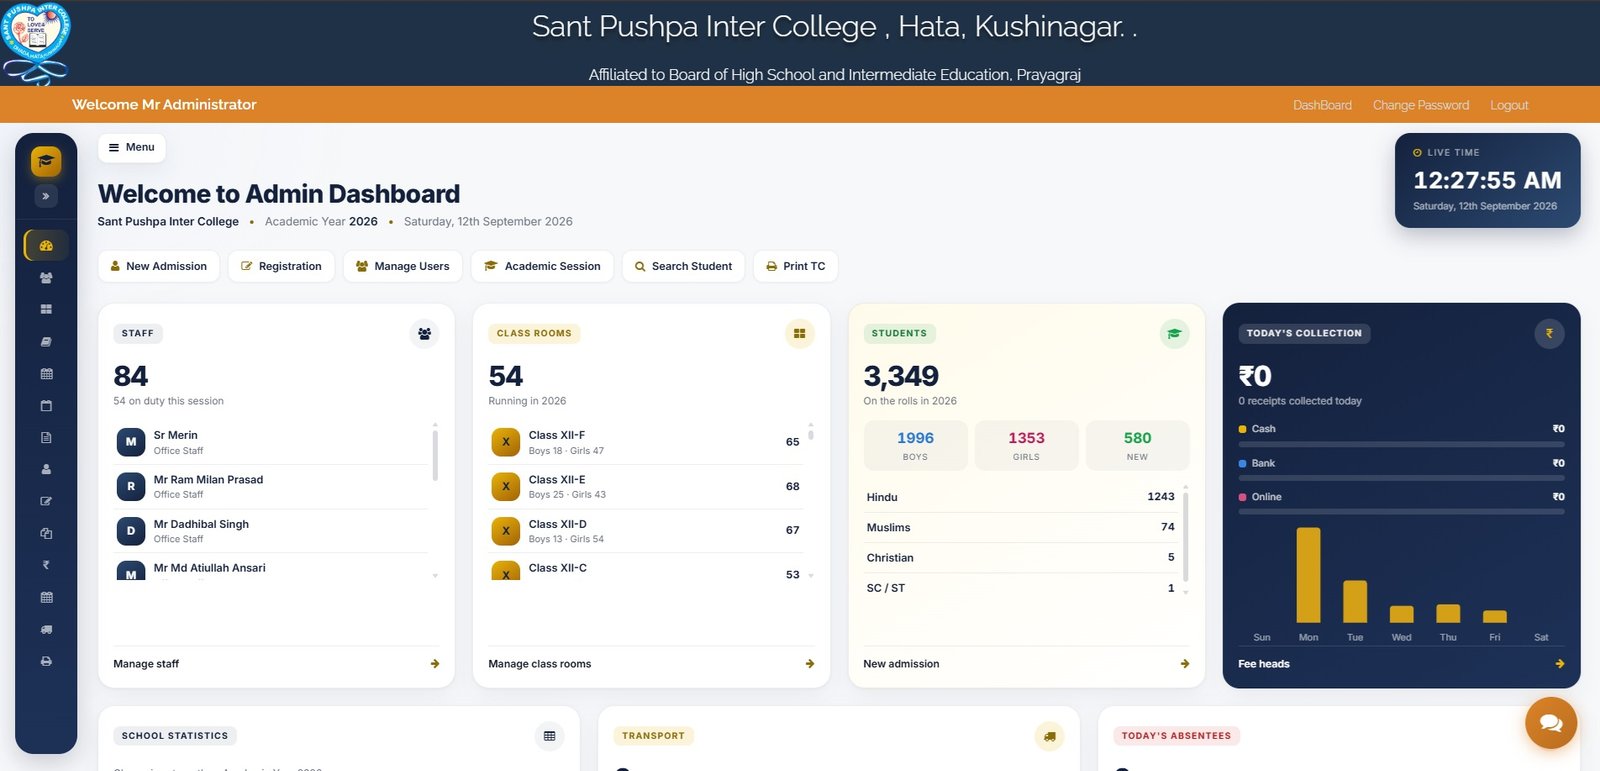Select Class XII-F row in class rooms

click(646, 442)
